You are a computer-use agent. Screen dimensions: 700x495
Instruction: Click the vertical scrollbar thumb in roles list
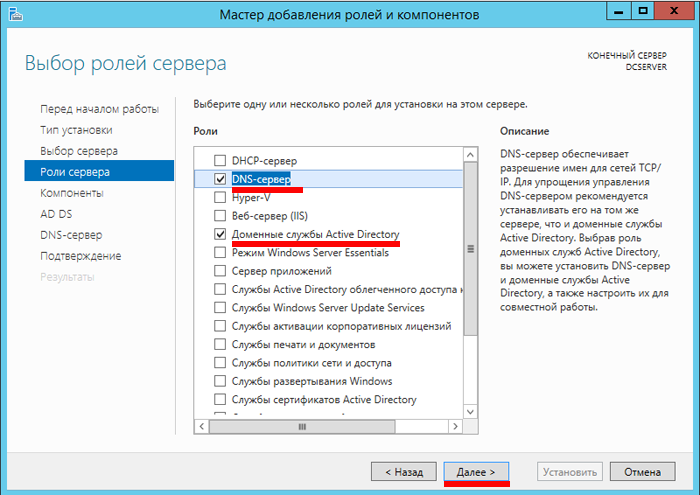point(470,249)
